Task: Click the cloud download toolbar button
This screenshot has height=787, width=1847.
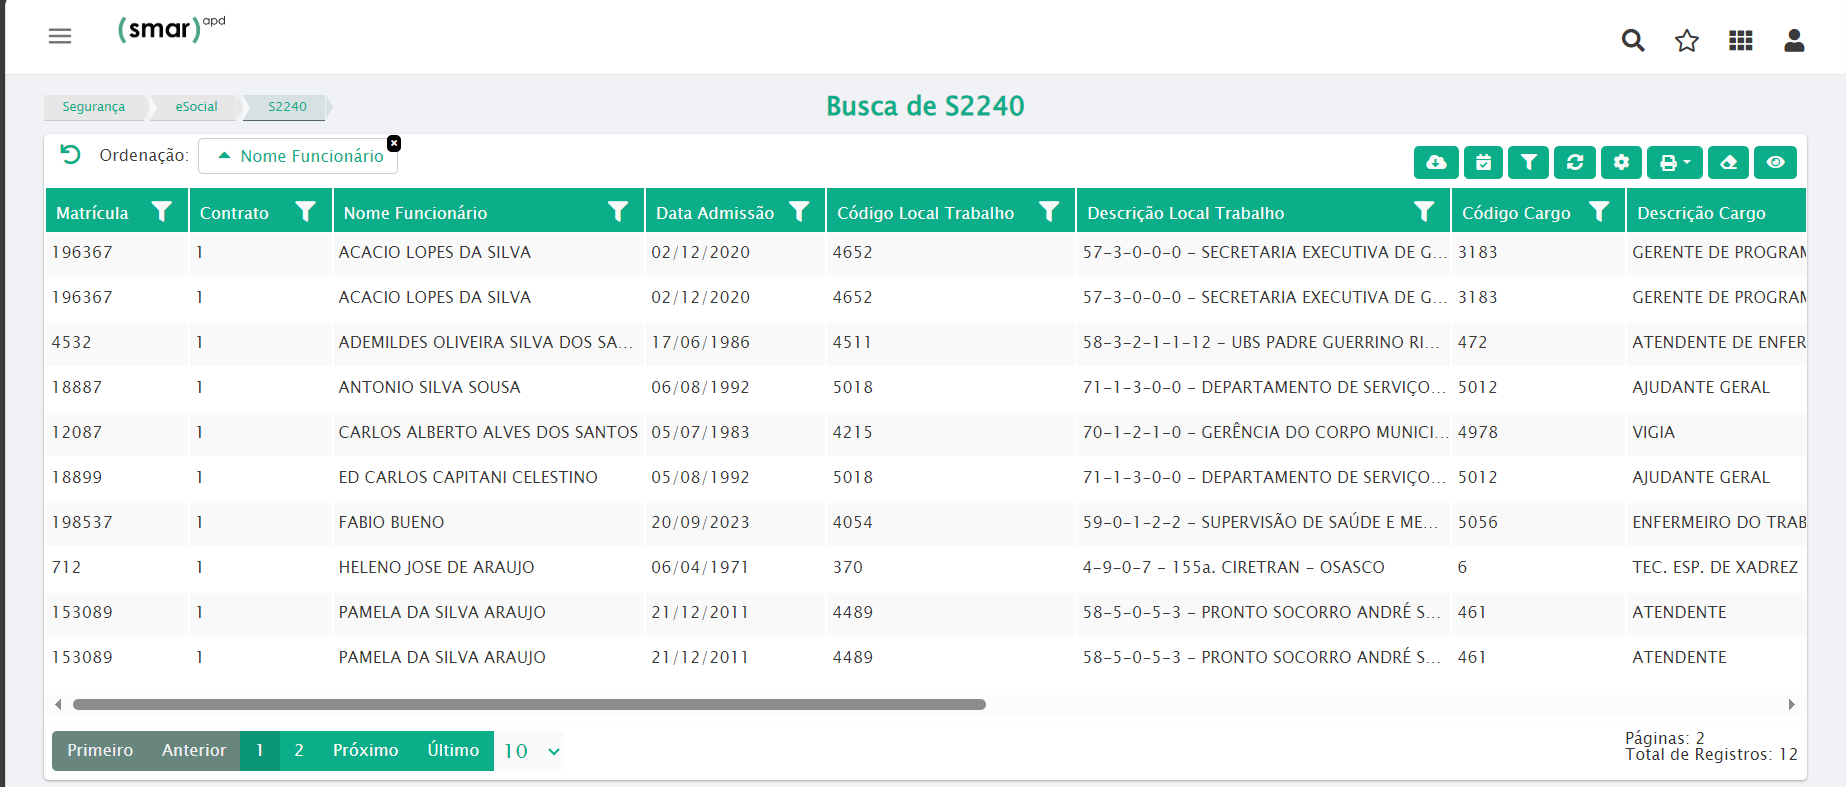Action: 1436,162
